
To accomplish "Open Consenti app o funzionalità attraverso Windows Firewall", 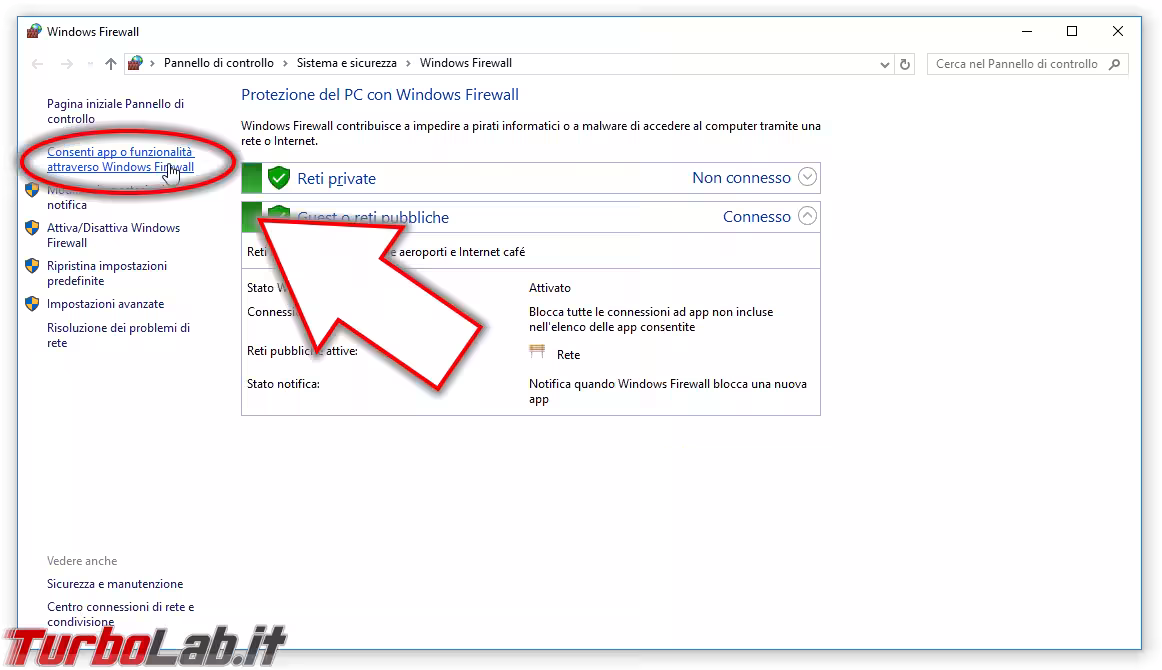I will click(120, 160).
